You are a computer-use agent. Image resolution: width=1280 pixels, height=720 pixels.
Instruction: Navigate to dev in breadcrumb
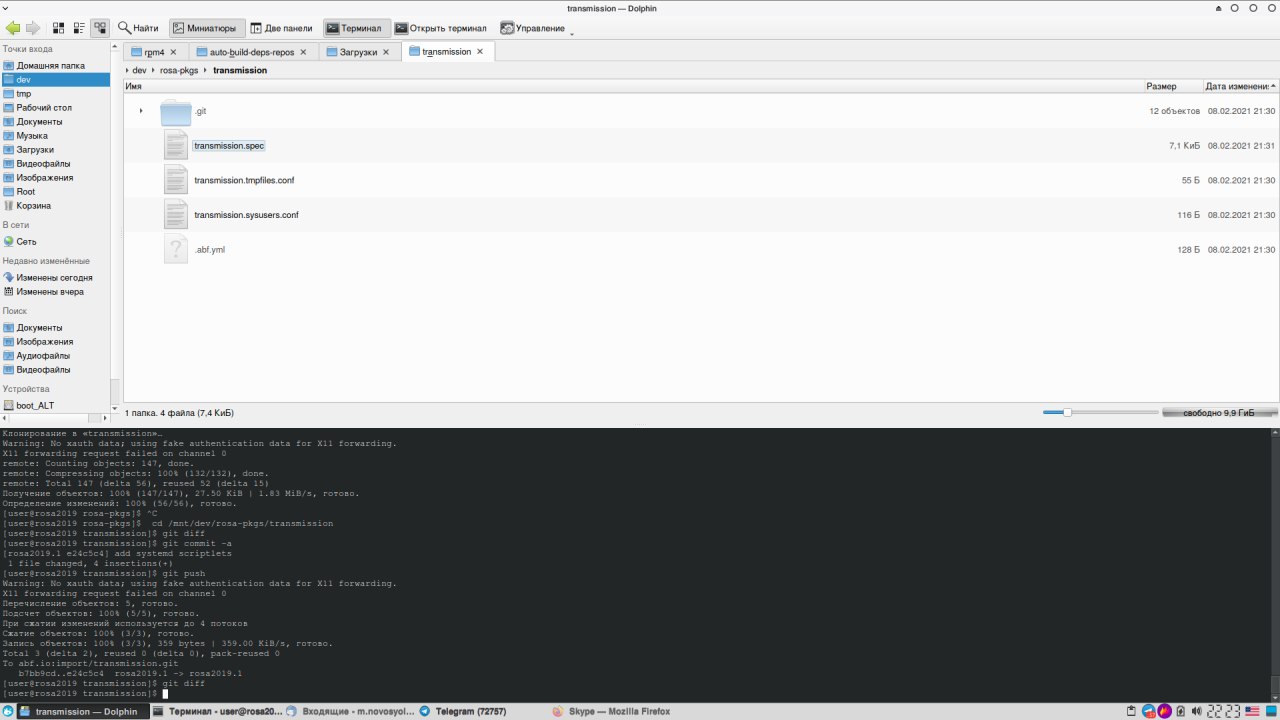coord(139,71)
